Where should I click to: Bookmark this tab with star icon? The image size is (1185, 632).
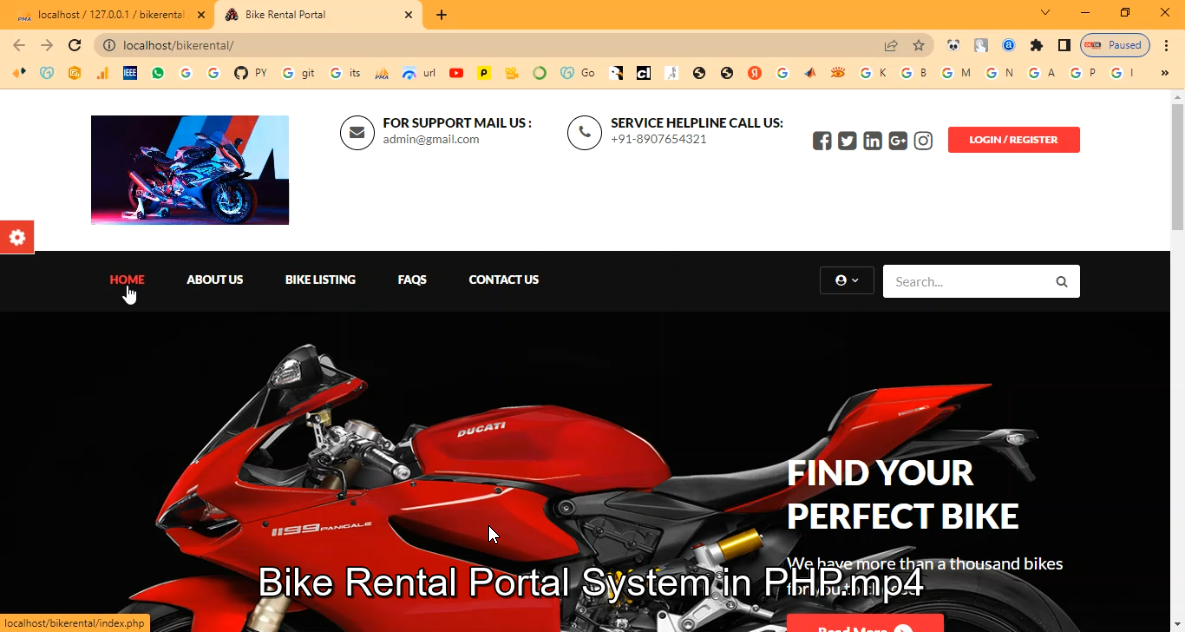click(918, 45)
